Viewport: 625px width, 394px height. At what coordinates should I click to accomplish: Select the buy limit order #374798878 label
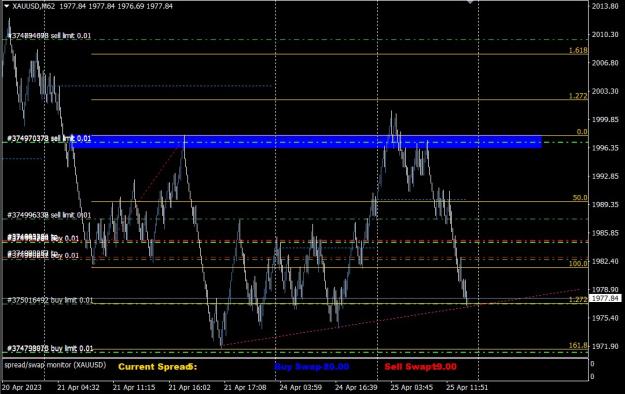(50, 349)
